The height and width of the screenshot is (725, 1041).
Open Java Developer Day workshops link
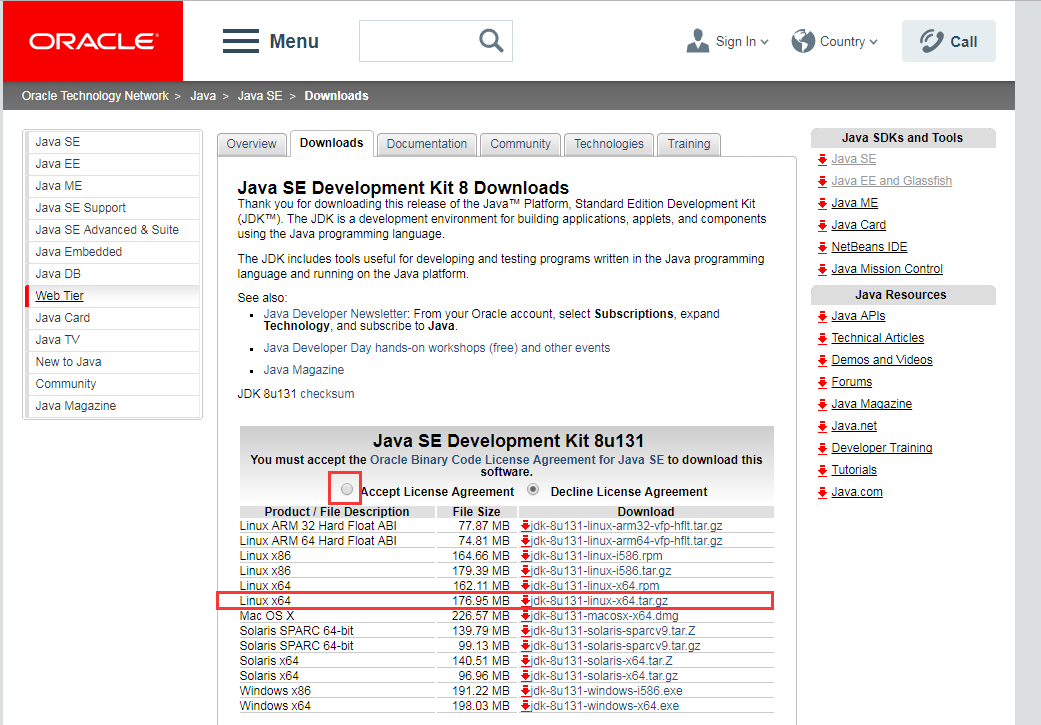tap(436, 348)
